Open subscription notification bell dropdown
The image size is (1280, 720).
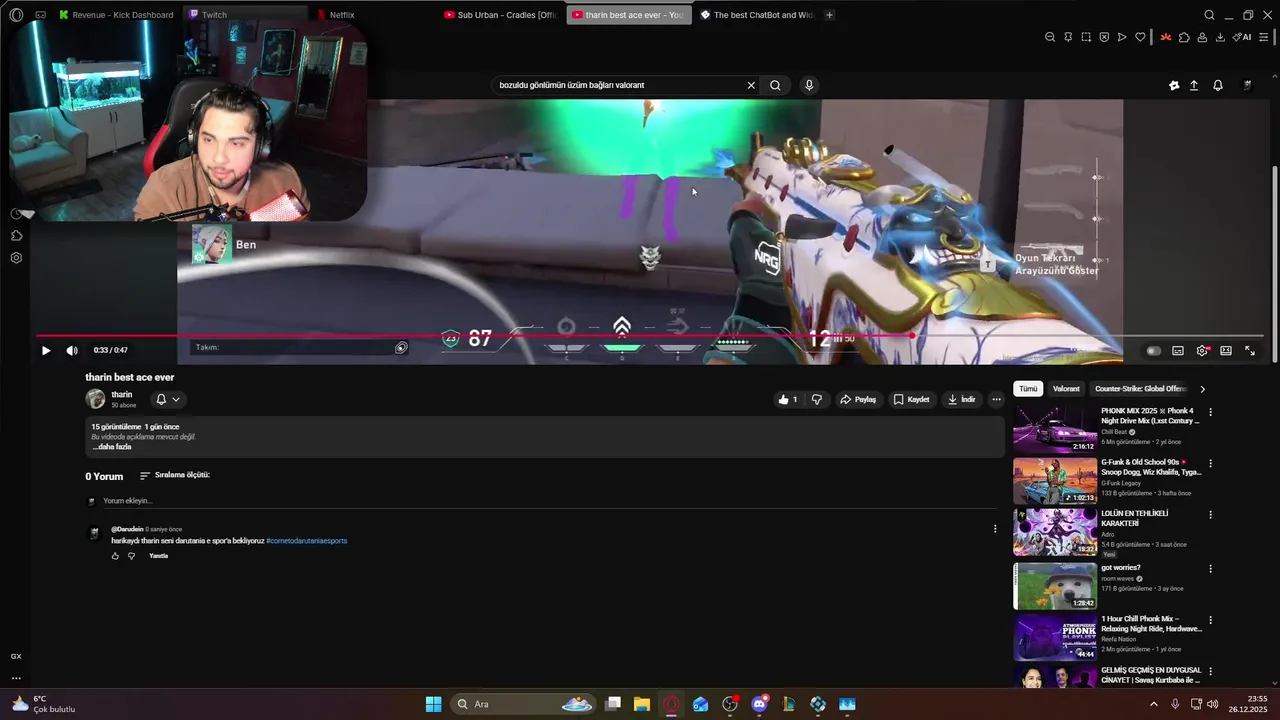pyautogui.click(x=167, y=399)
